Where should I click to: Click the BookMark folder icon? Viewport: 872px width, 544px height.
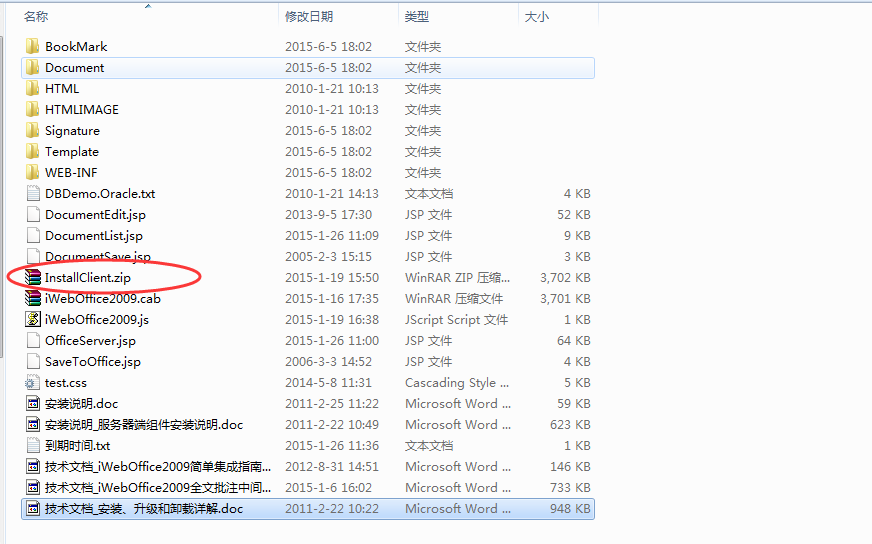tap(33, 46)
